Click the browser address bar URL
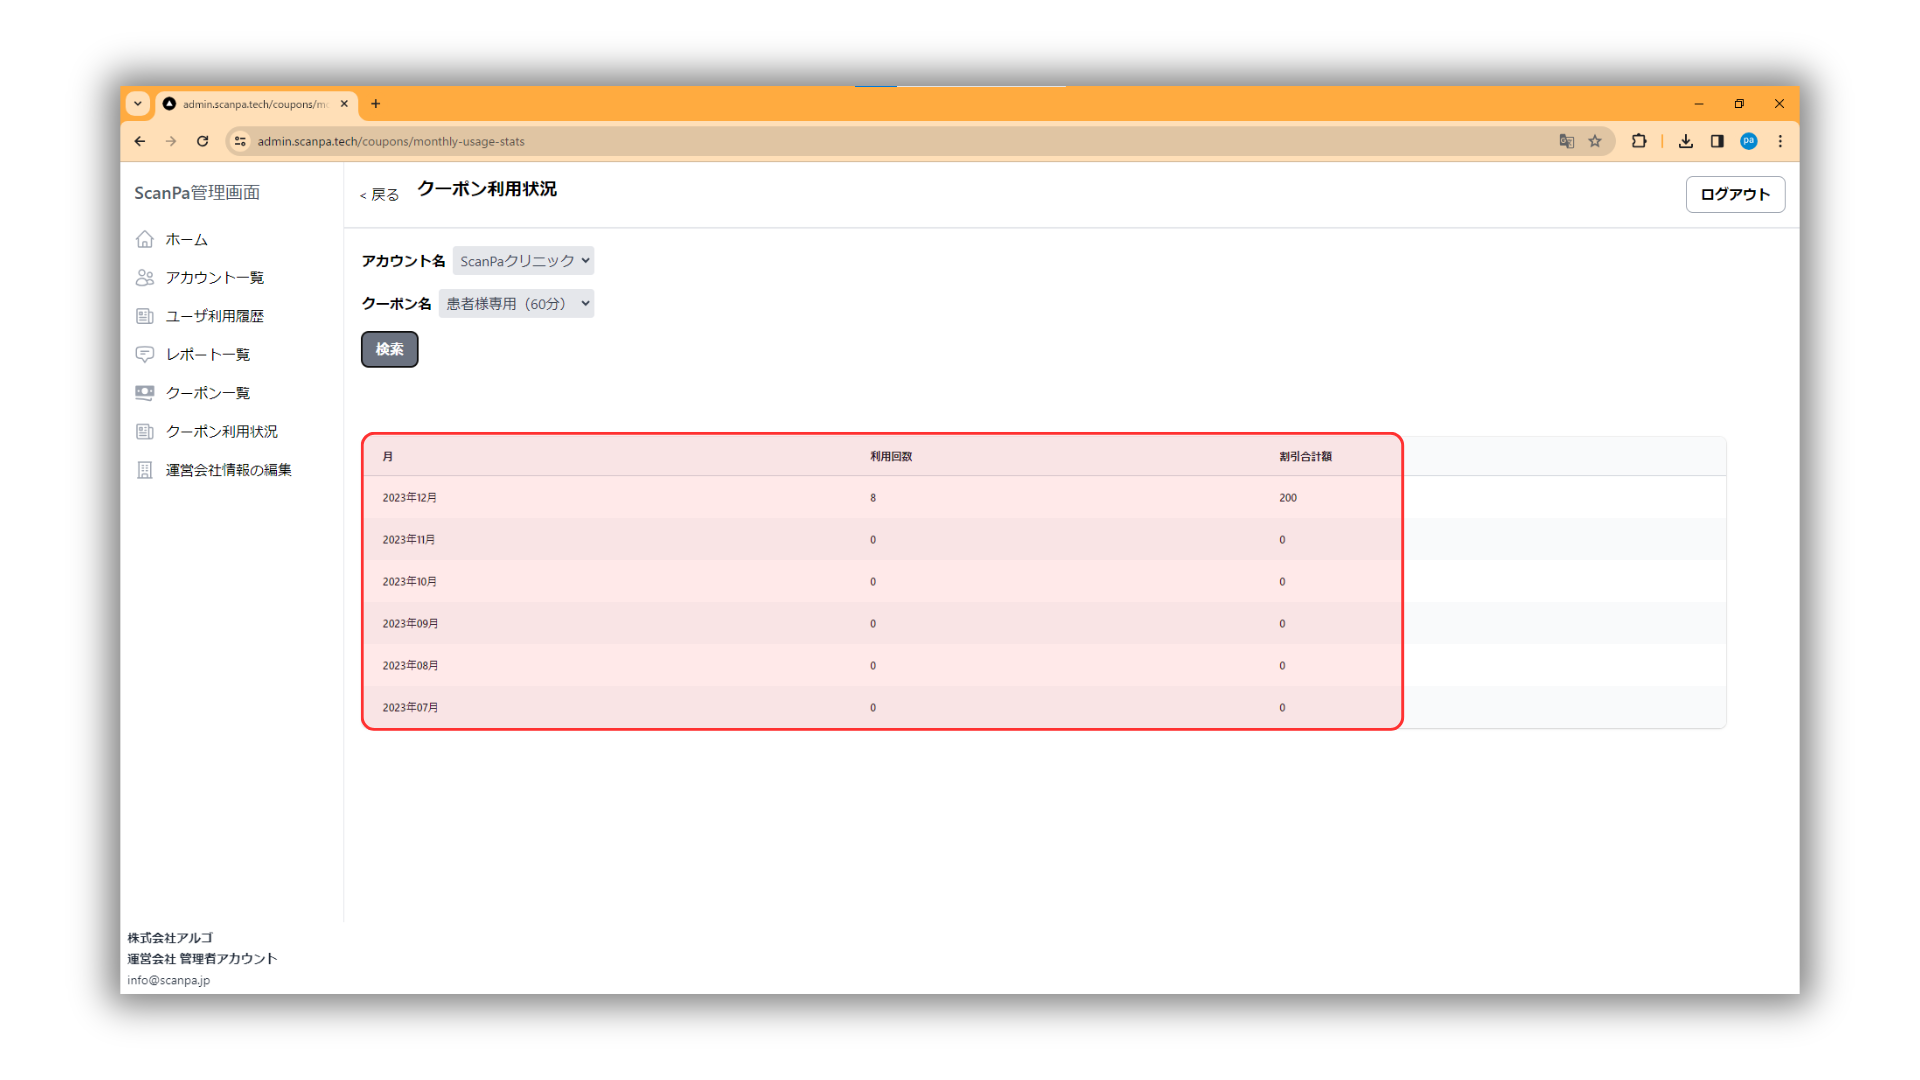The image size is (1920, 1080). tap(391, 141)
